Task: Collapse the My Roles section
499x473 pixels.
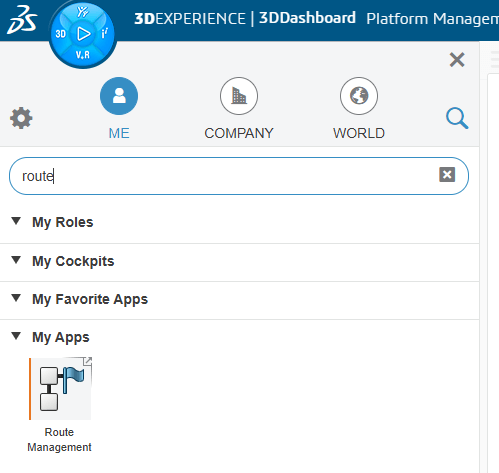Action: pyautogui.click(x=16, y=221)
